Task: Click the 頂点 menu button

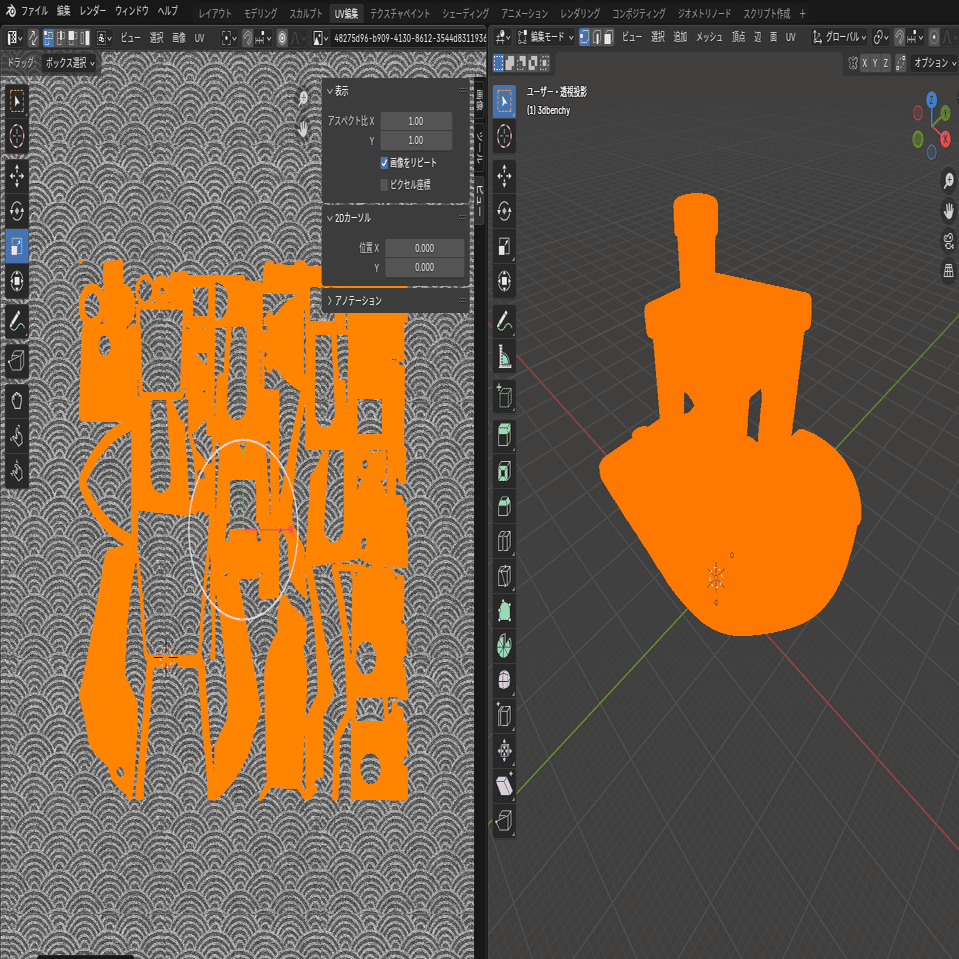Action: pyautogui.click(x=738, y=37)
